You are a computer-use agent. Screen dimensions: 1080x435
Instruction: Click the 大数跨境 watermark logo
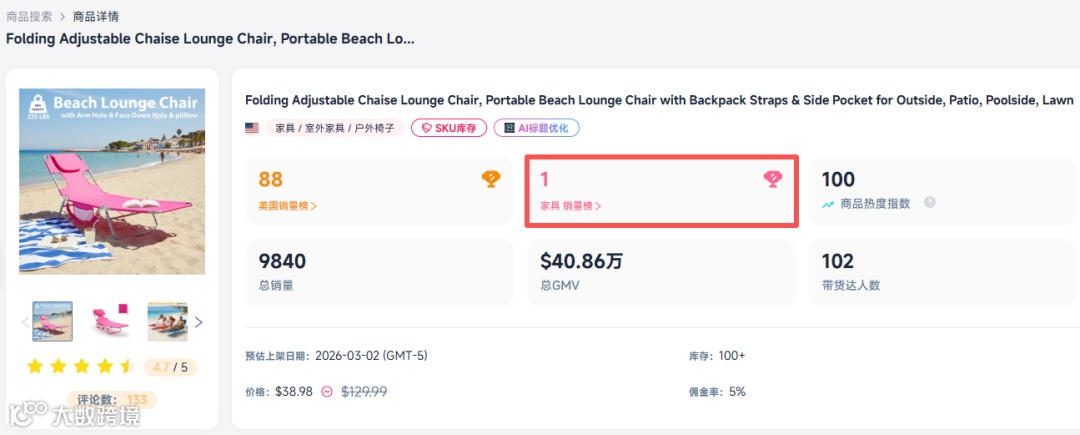click(75, 413)
